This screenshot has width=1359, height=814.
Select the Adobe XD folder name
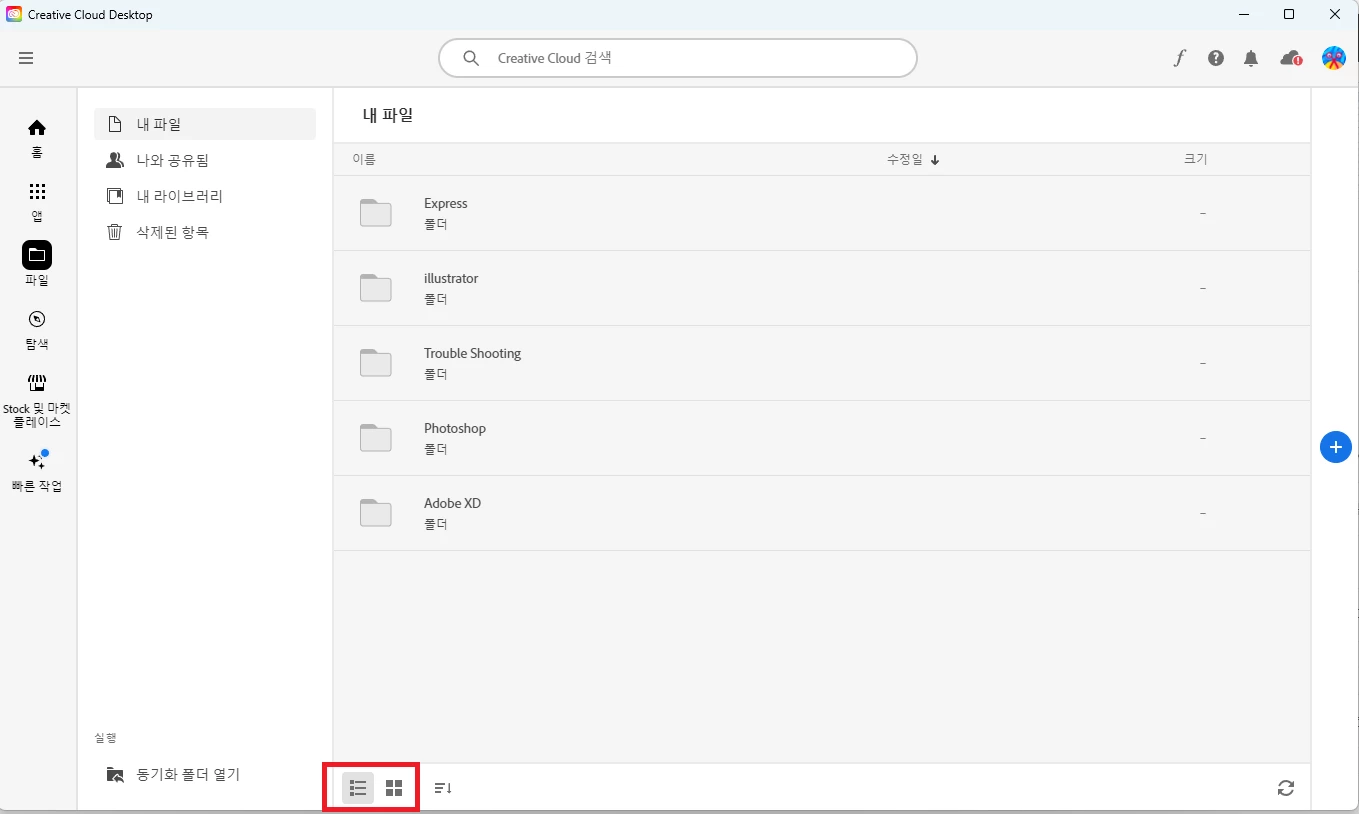[x=452, y=503]
